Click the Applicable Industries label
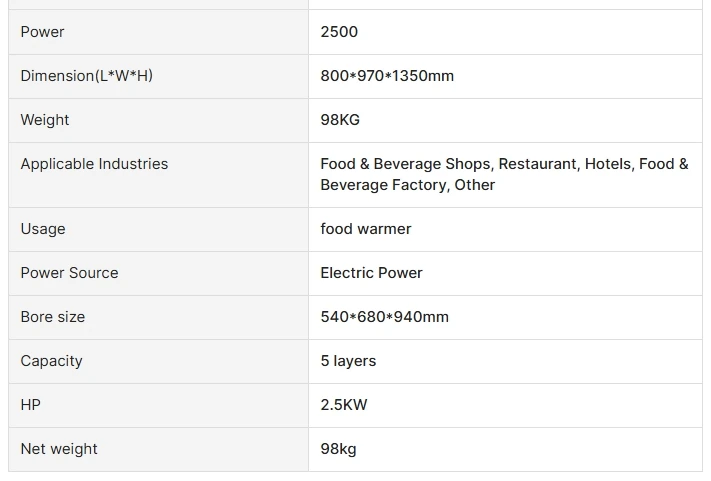Viewport: 711px width, 481px height. pyautogui.click(x=94, y=164)
